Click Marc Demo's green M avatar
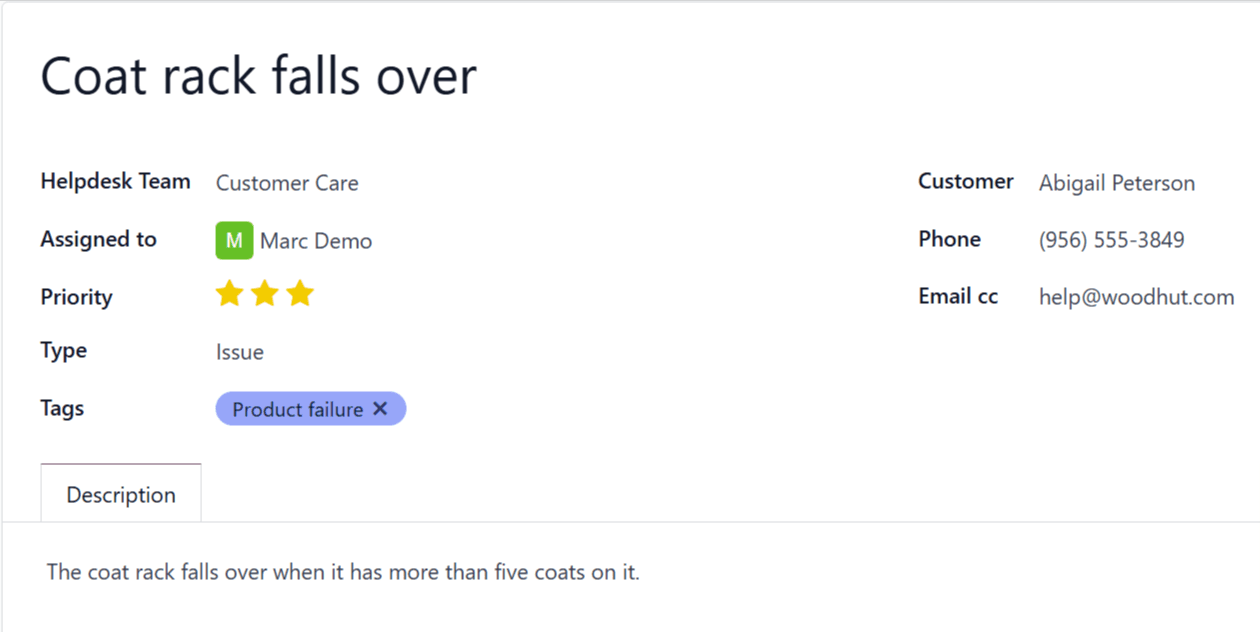 (234, 241)
